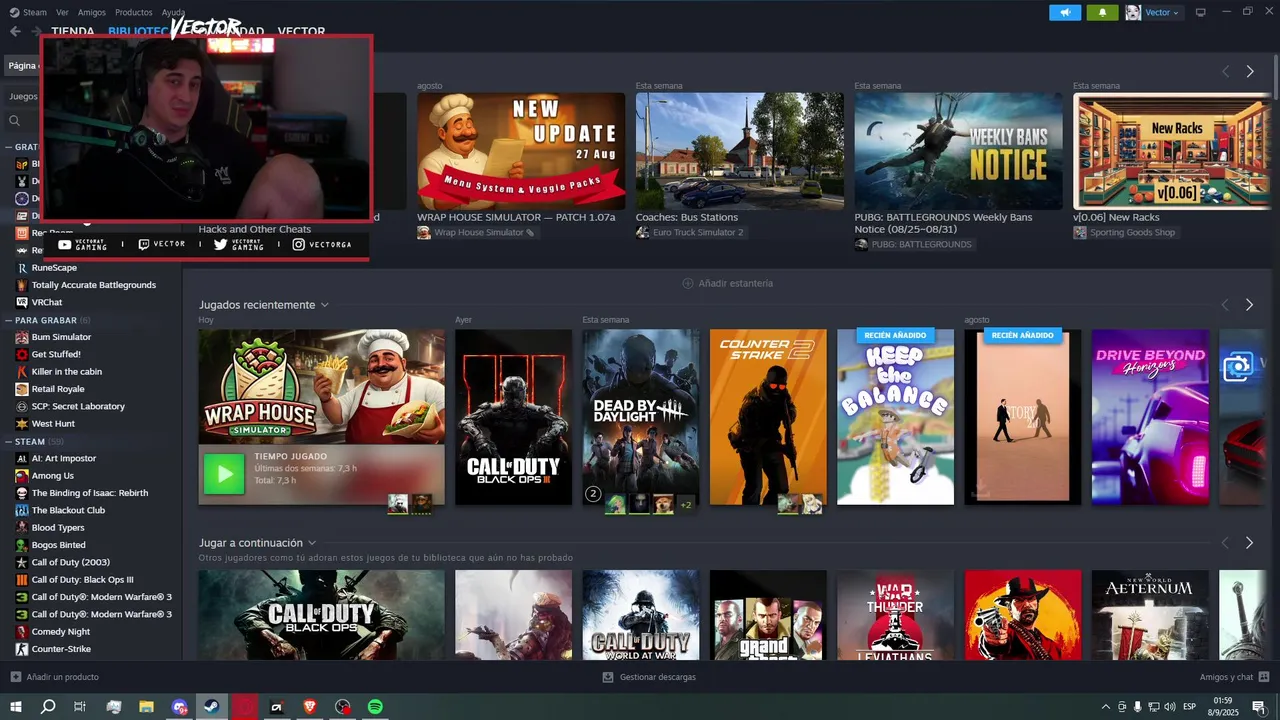Screen dimensions: 1280x720
Task: Click the plus icon next to Añadir un producto
Action: tap(15, 677)
